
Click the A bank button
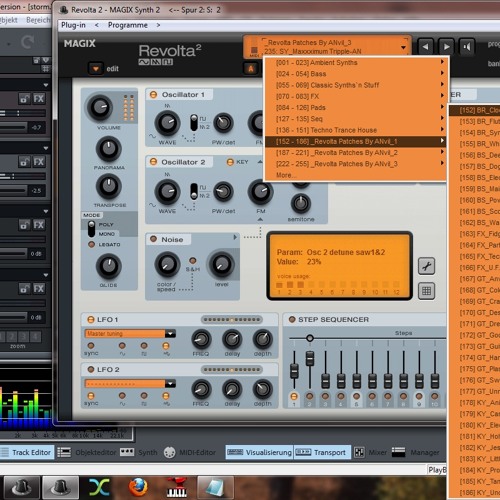(x=251, y=69)
